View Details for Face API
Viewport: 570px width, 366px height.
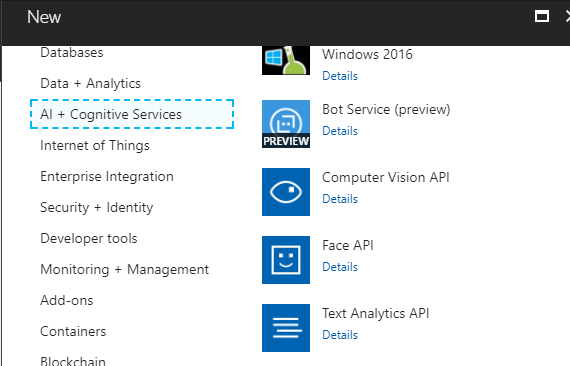(340, 267)
